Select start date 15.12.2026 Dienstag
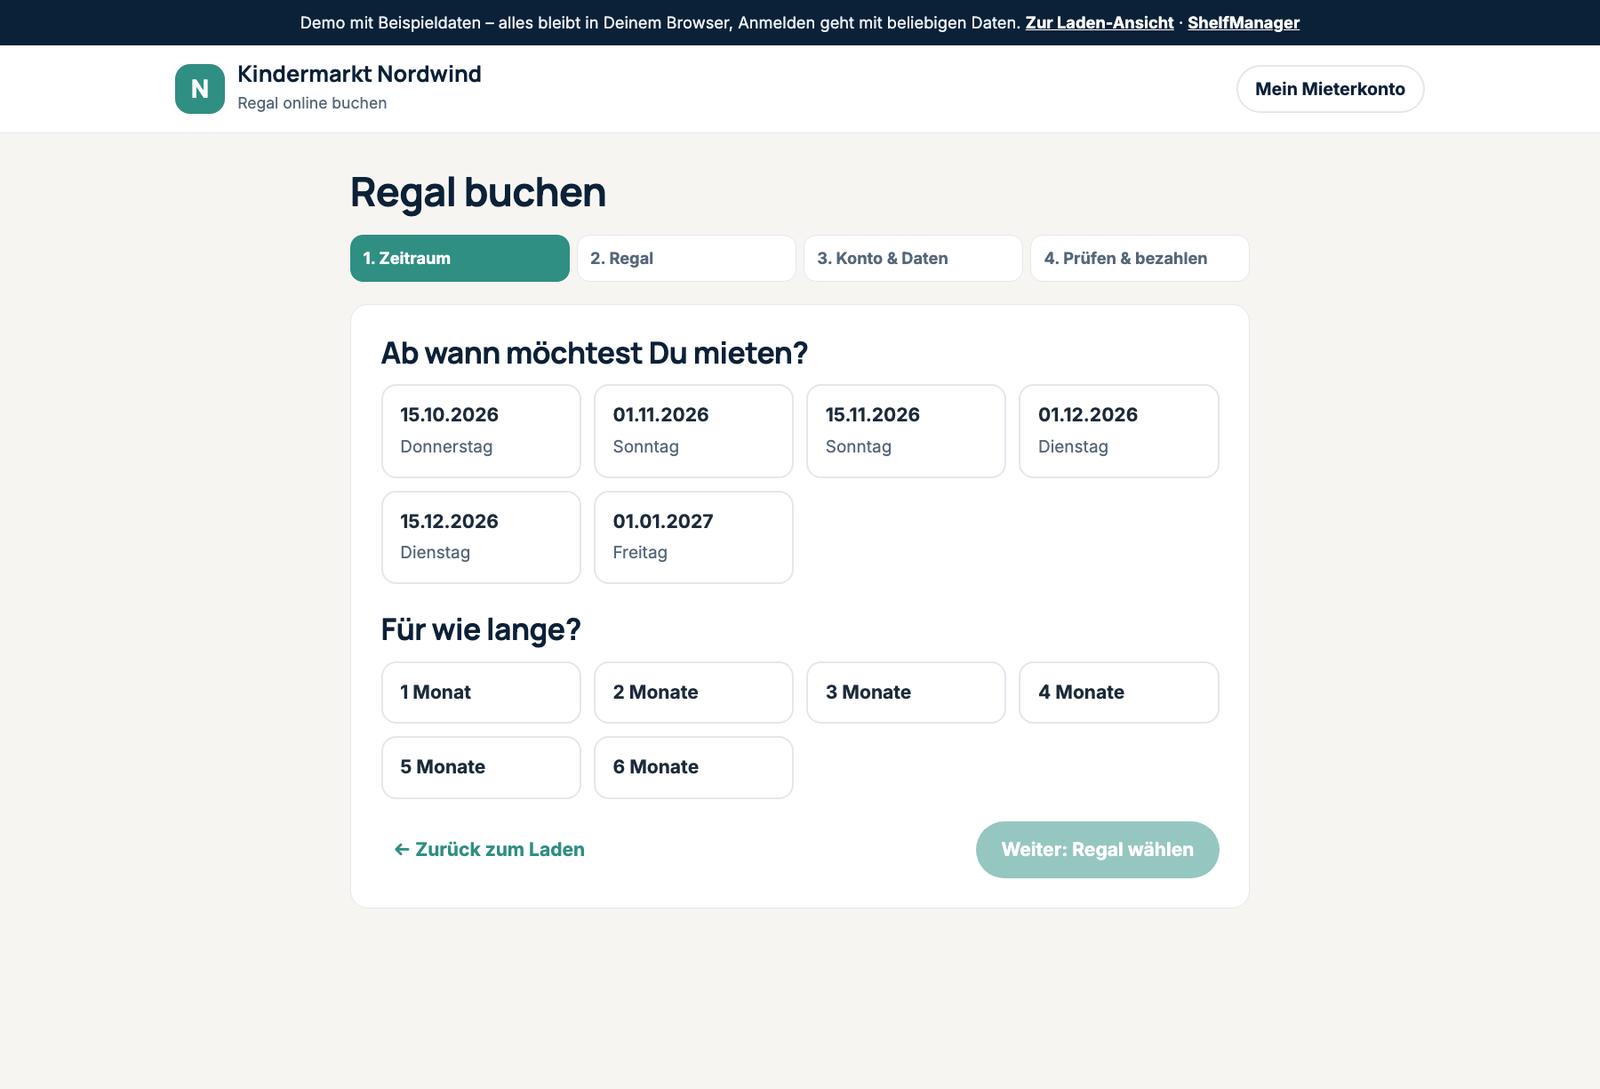The width and height of the screenshot is (1600, 1089). pyautogui.click(x=481, y=537)
